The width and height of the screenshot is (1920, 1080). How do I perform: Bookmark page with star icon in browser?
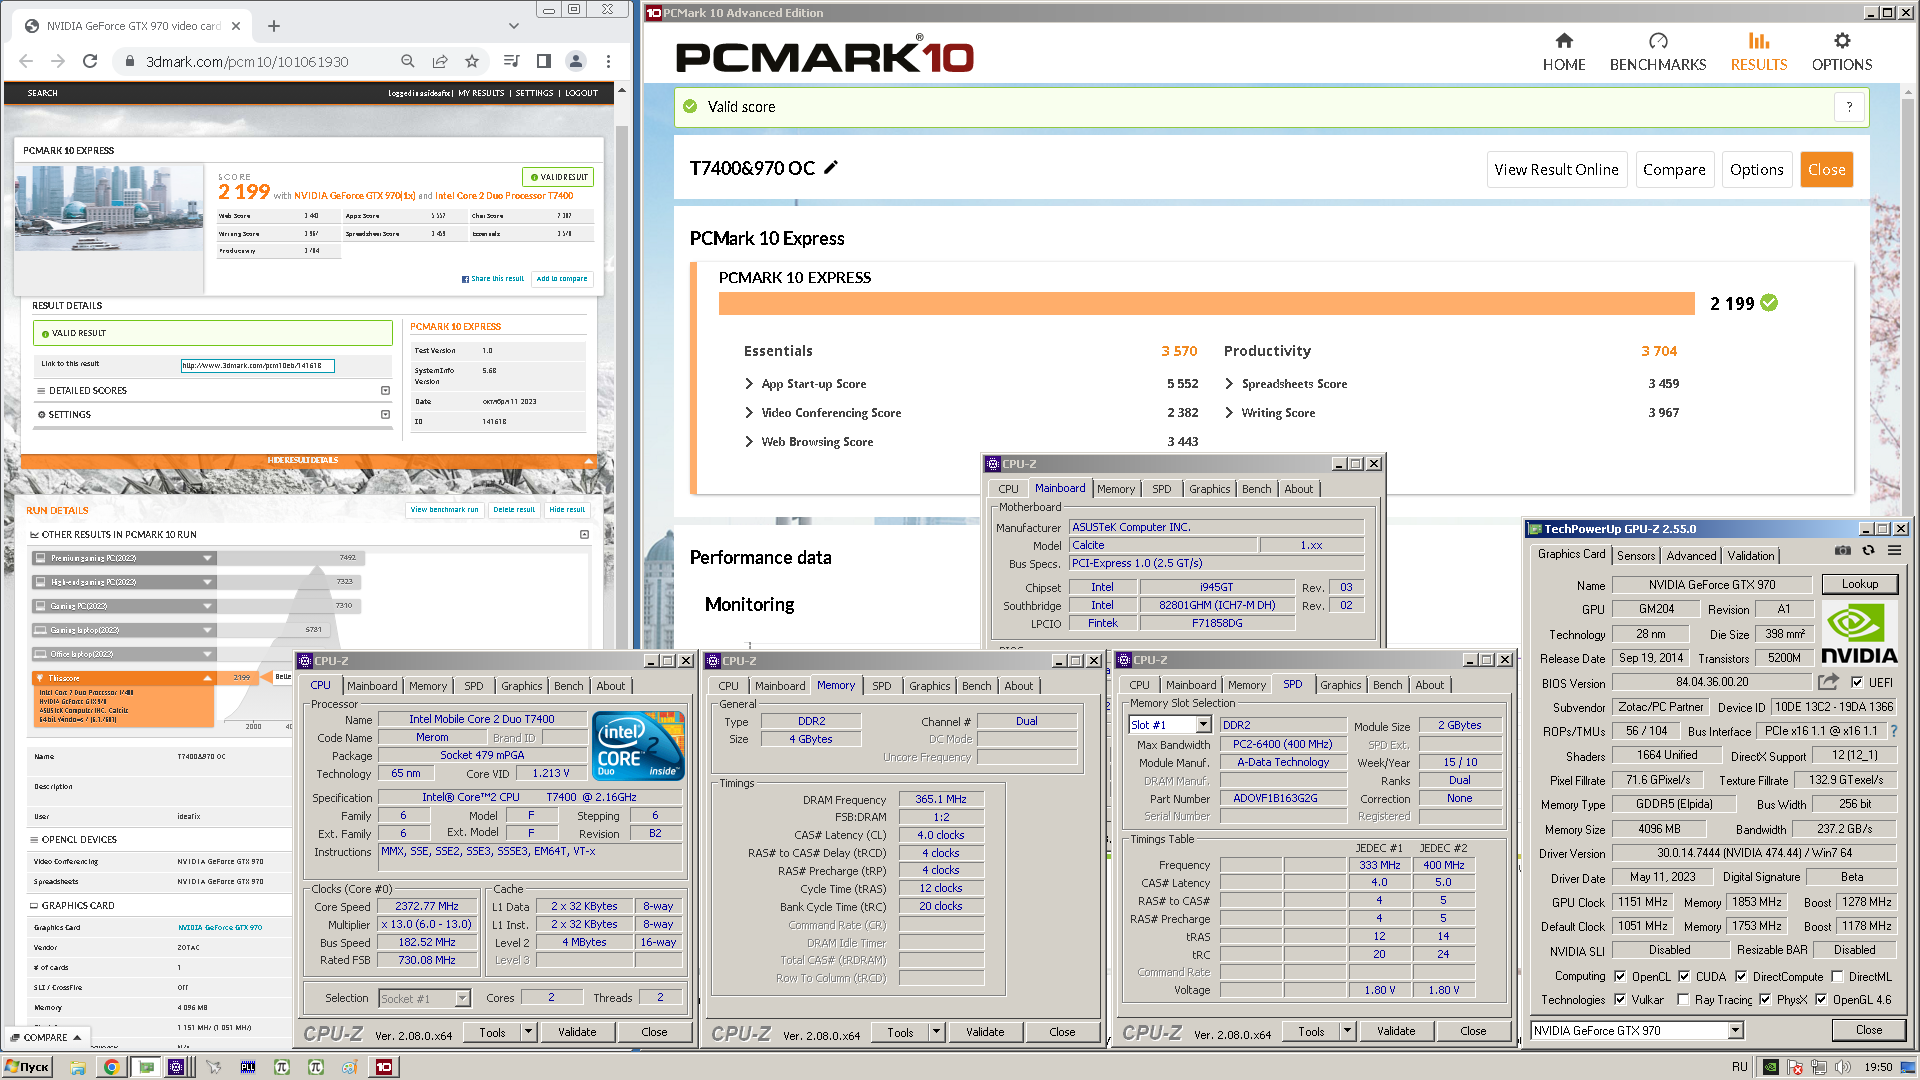[x=472, y=61]
